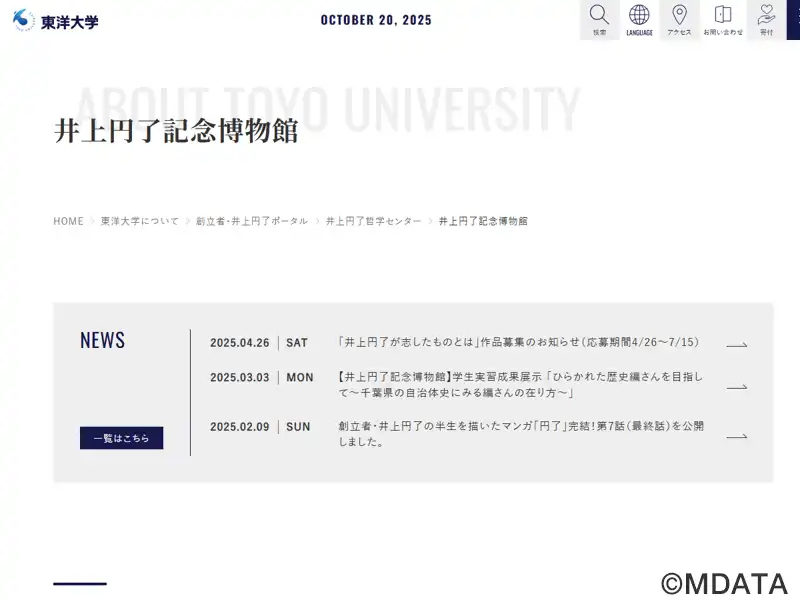Open the LANGUAGE globe icon
The image size is (800, 600).
[639, 19]
